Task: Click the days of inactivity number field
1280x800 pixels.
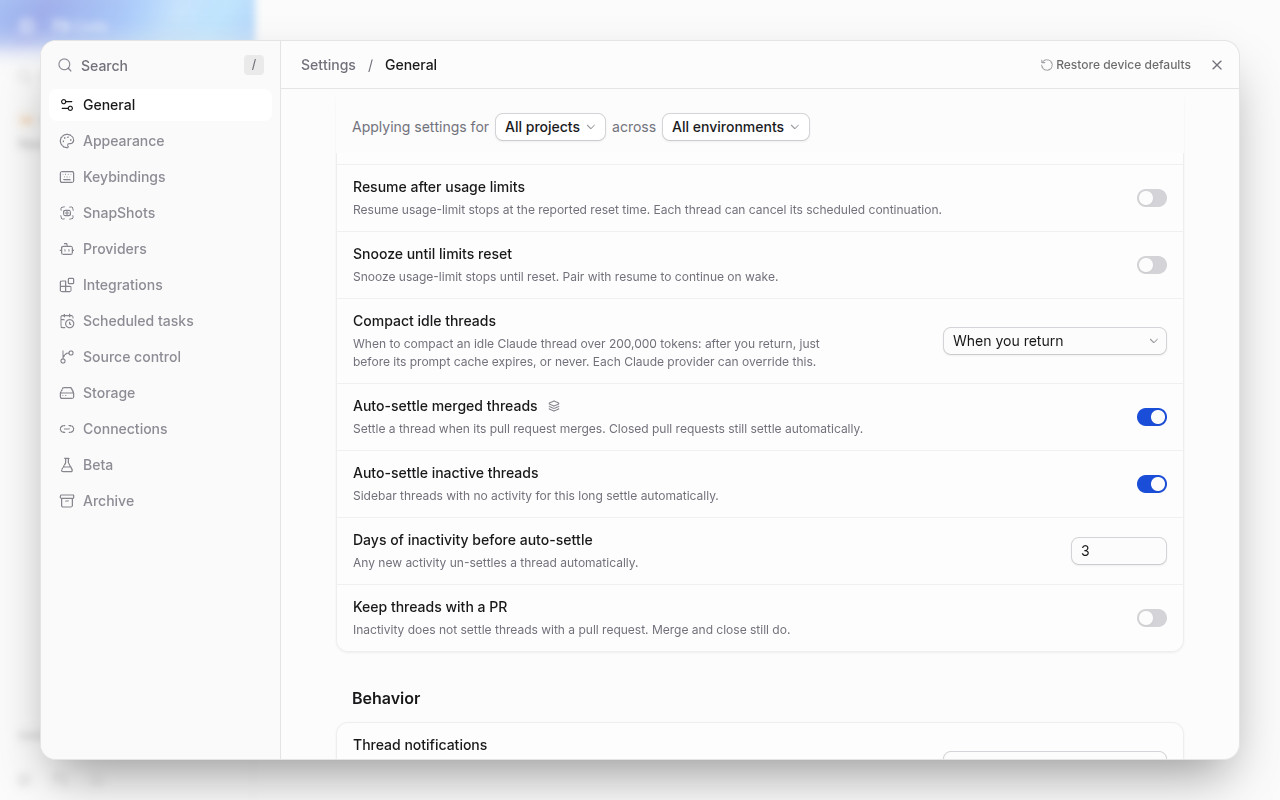Action: [1119, 551]
